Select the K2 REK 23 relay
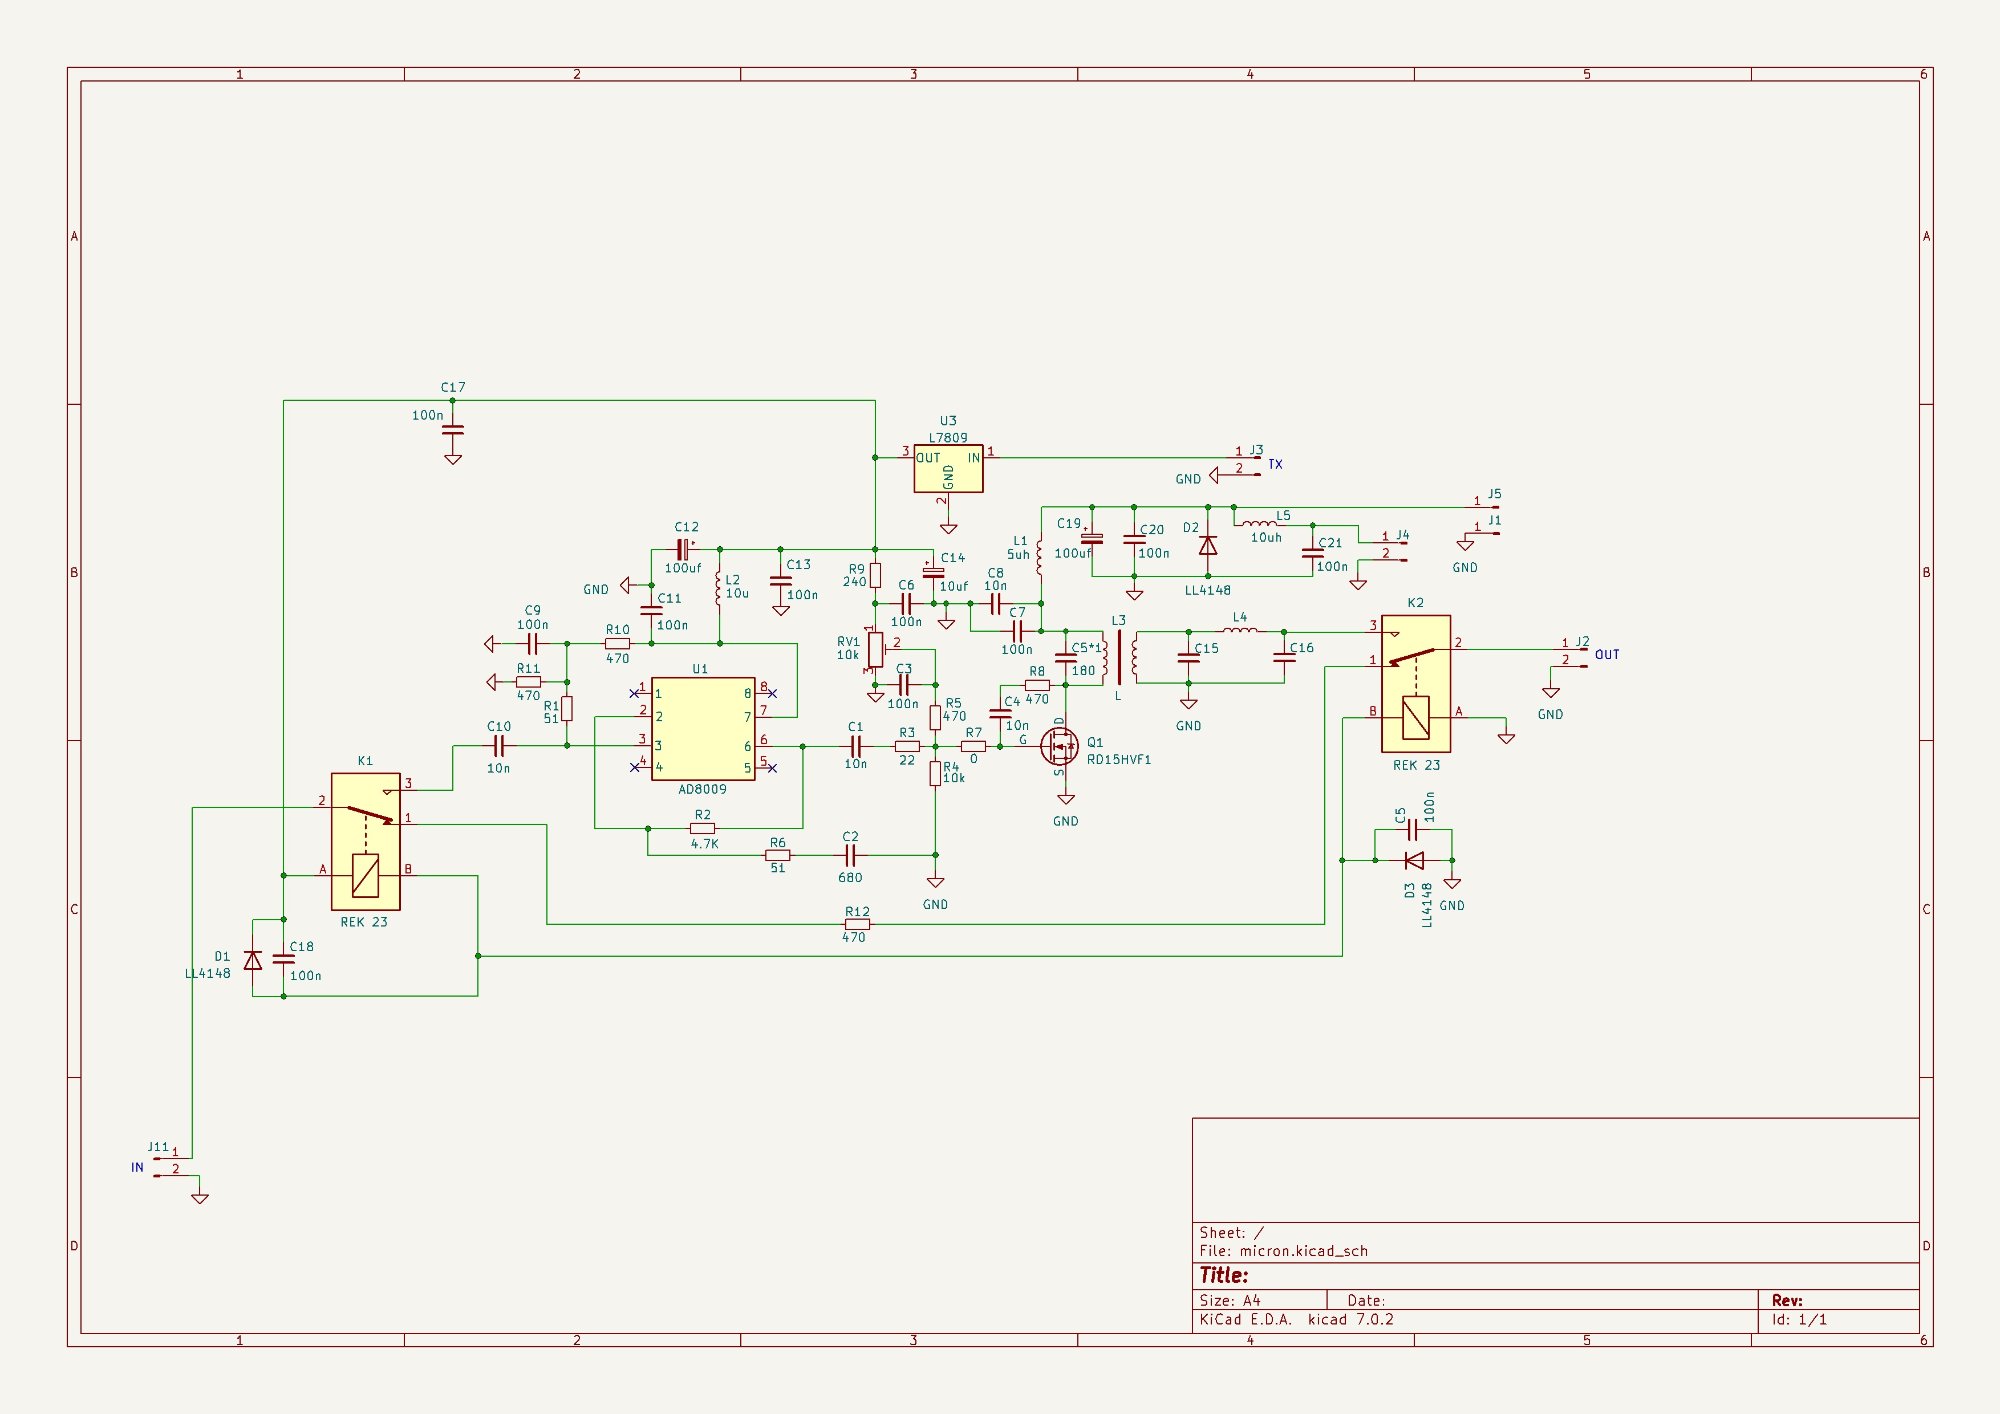This screenshot has height=1414, width=2000. tap(1416, 684)
